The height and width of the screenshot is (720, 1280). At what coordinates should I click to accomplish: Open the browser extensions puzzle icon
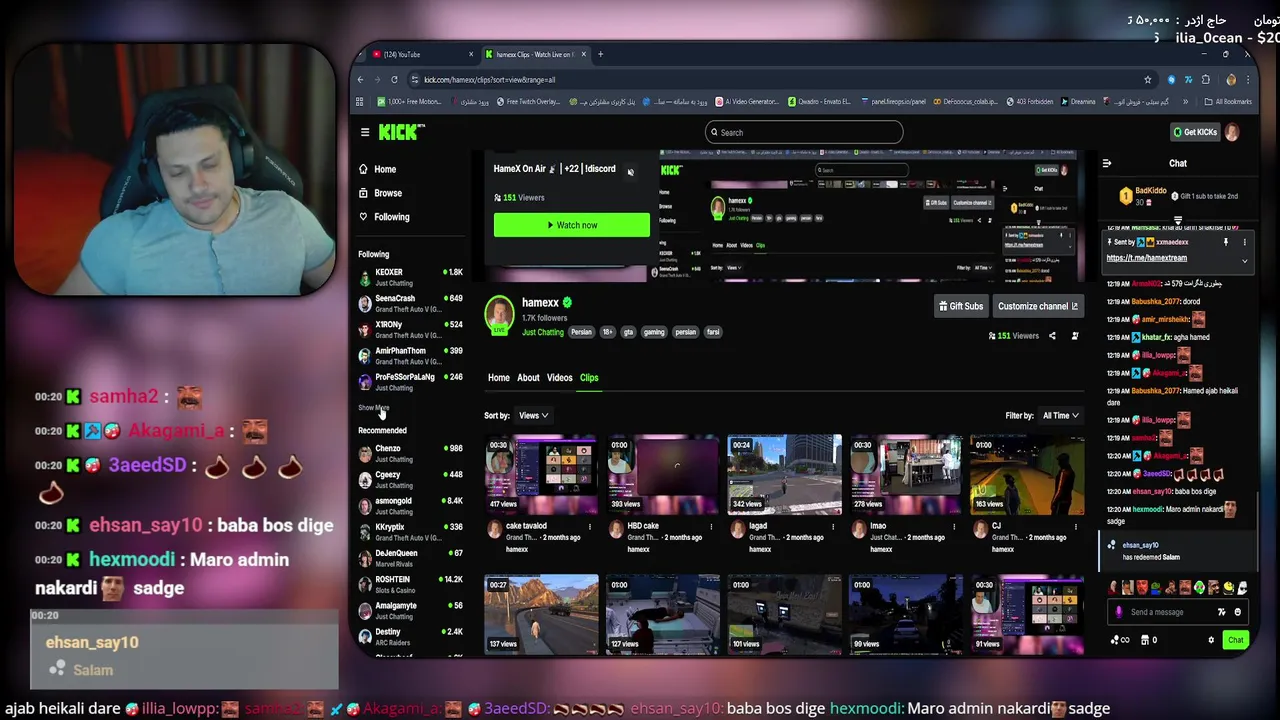coord(1206,80)
